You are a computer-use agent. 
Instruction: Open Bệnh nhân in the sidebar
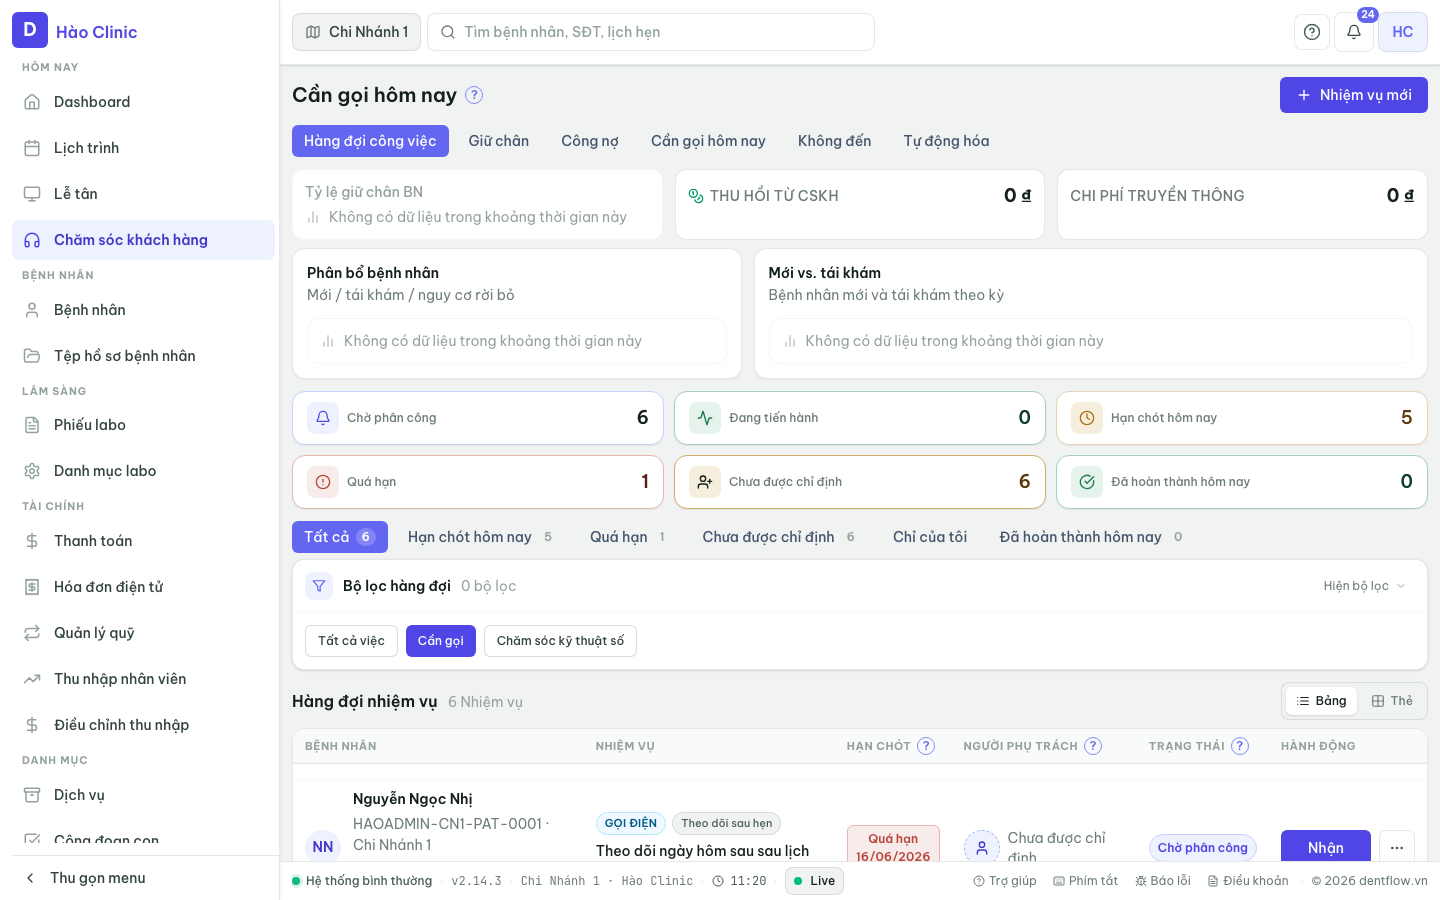pos(145,310)
